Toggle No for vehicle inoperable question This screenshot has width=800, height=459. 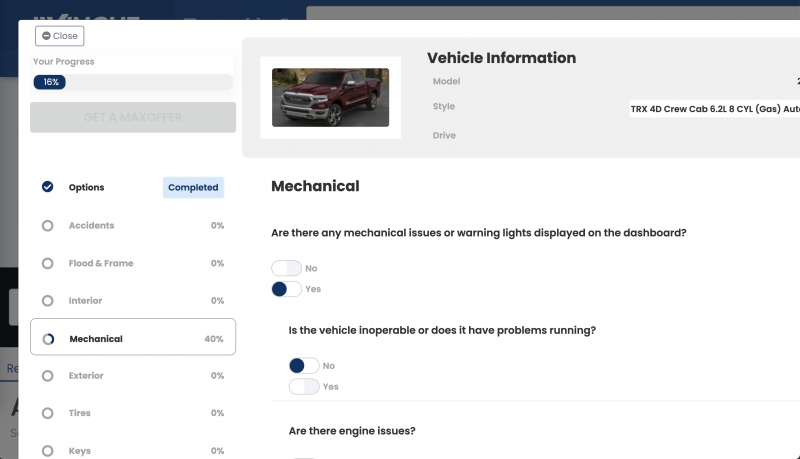(x=304, y=366)
